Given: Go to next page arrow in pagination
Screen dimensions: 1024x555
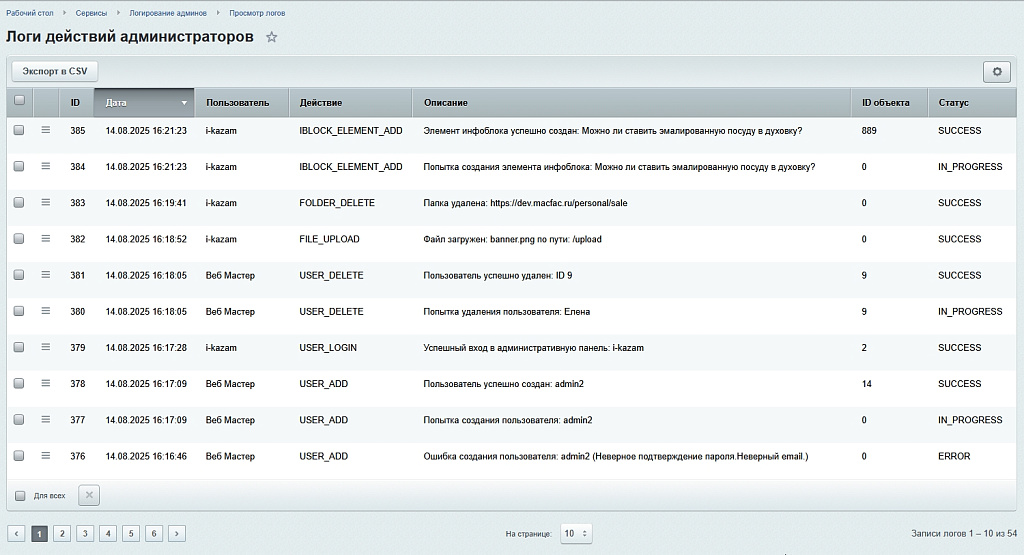Looking at the screenshot, I should point(176,534).
